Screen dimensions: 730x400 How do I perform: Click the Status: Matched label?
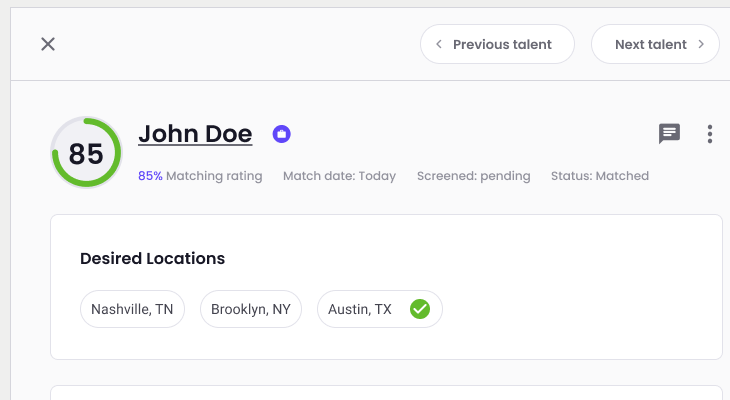click(x=599, y=176)
